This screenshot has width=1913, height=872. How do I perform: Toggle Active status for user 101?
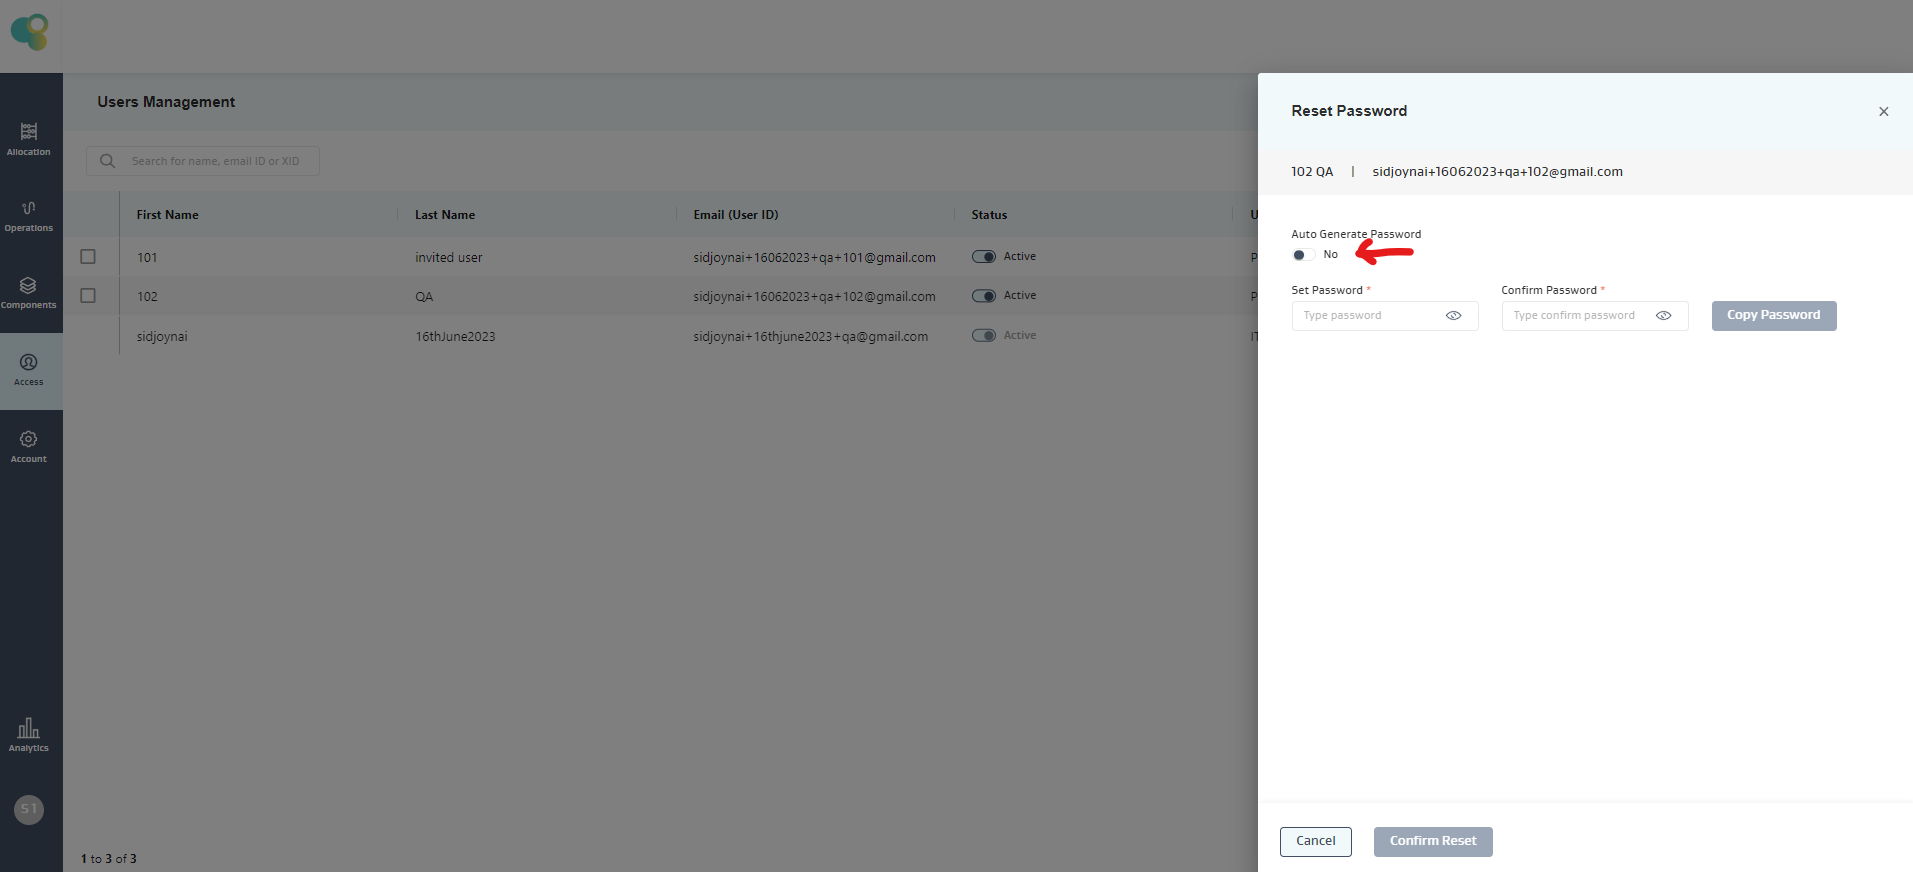pyautogui.click(x=984, y=257)
